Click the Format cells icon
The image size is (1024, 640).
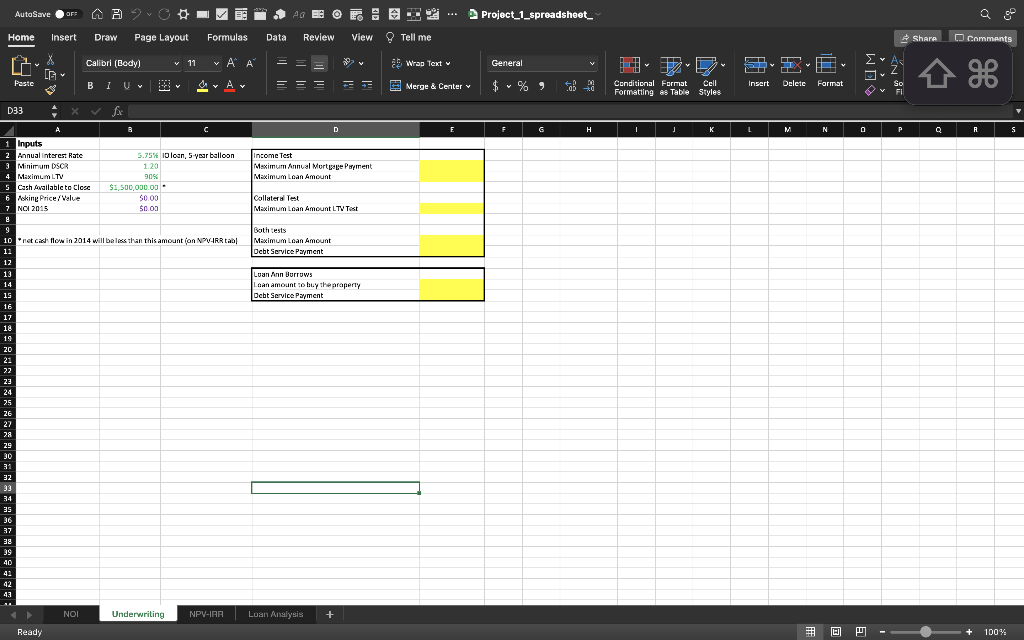pos(826,65)
